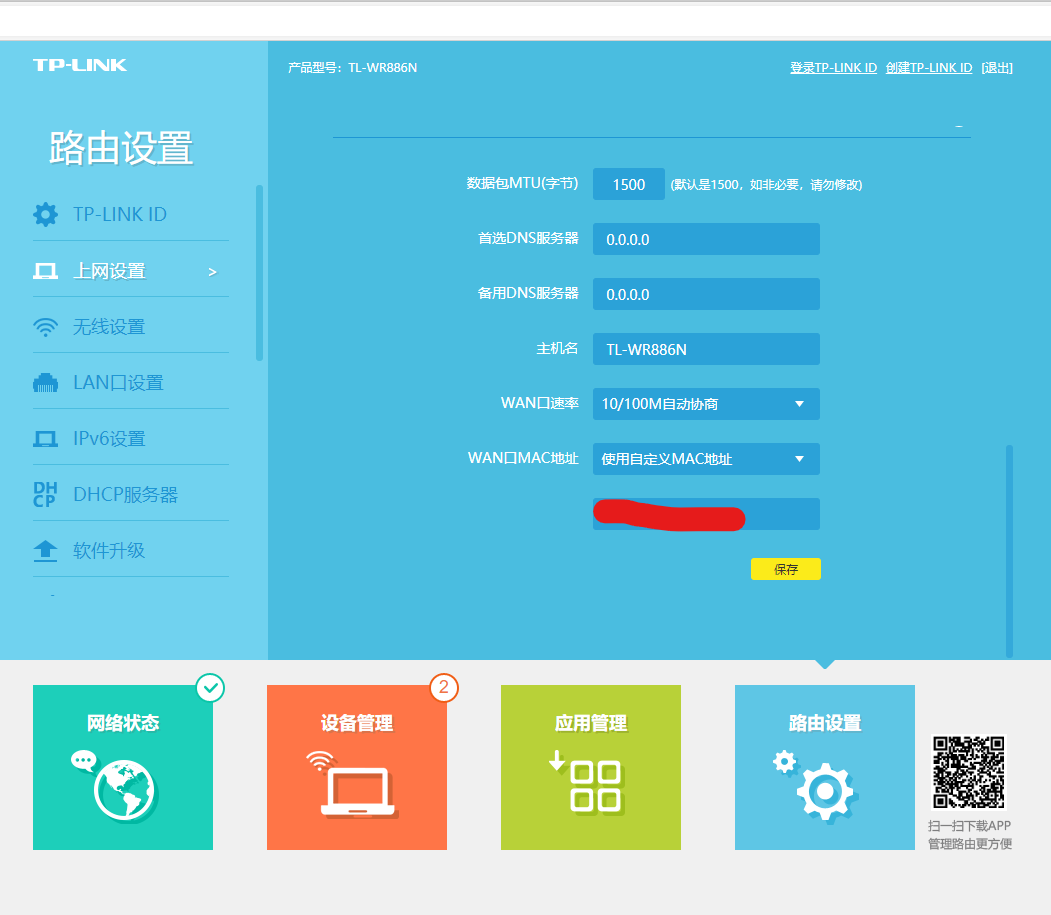Click the MTU hint 默认是1500 text
This screenshot has width=1051, height=915.
[766, 185]
